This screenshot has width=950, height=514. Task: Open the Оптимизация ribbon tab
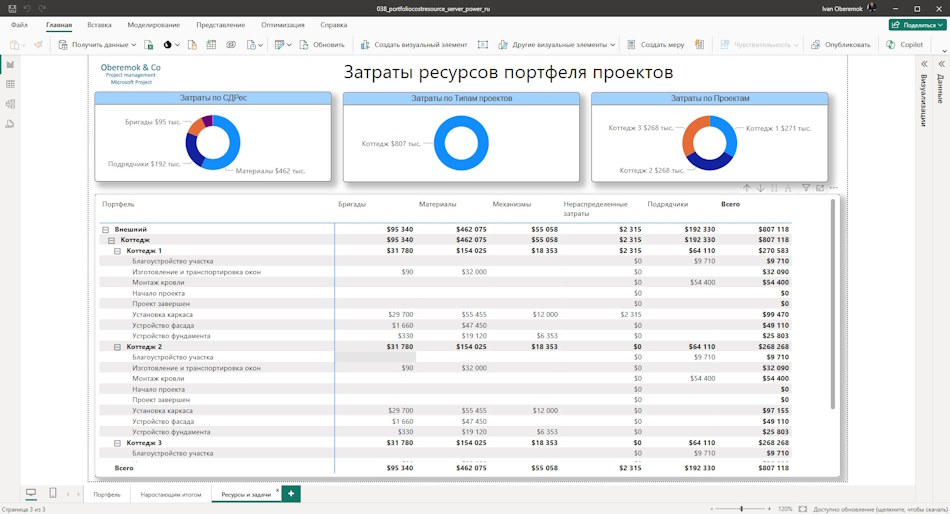[x=282, y=25]
